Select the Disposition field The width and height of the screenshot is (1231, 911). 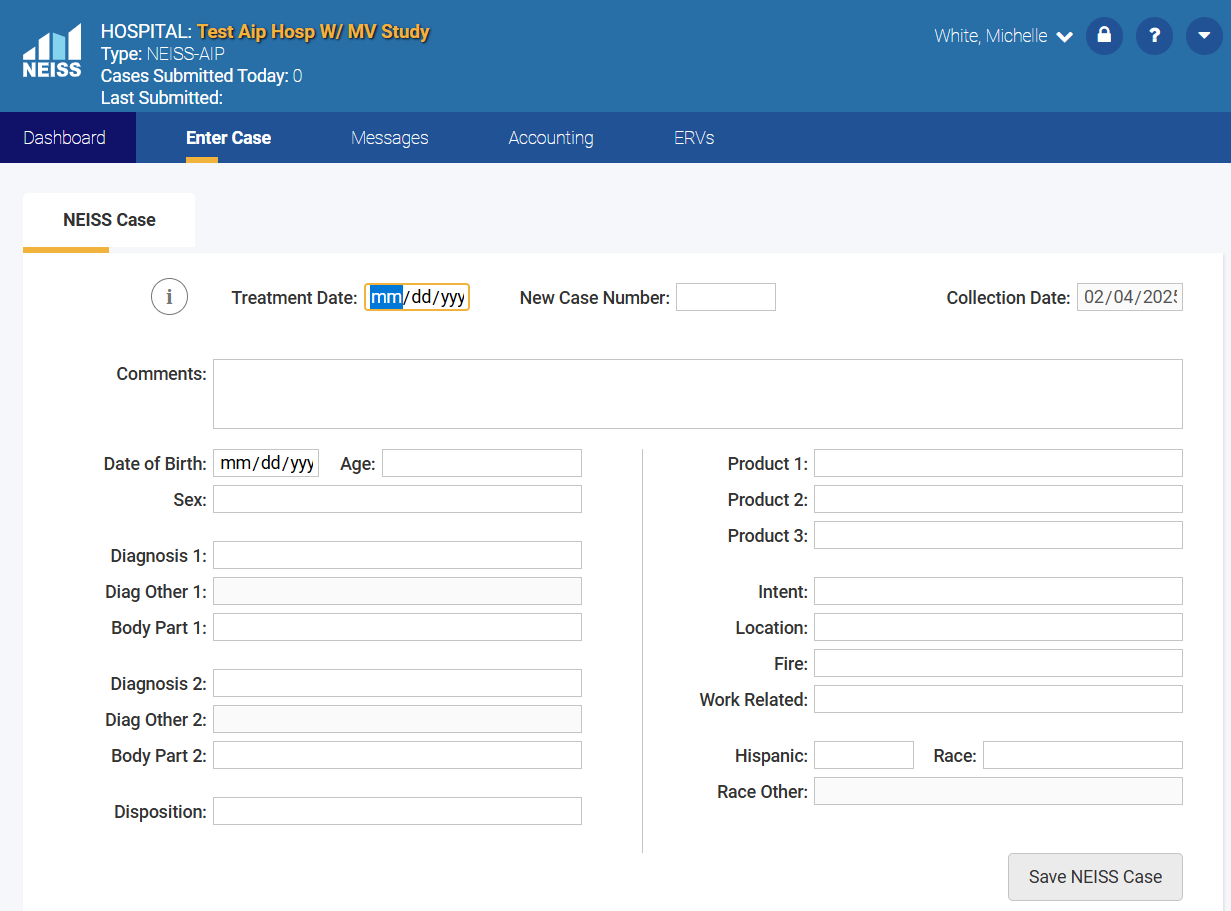(397, 811)
